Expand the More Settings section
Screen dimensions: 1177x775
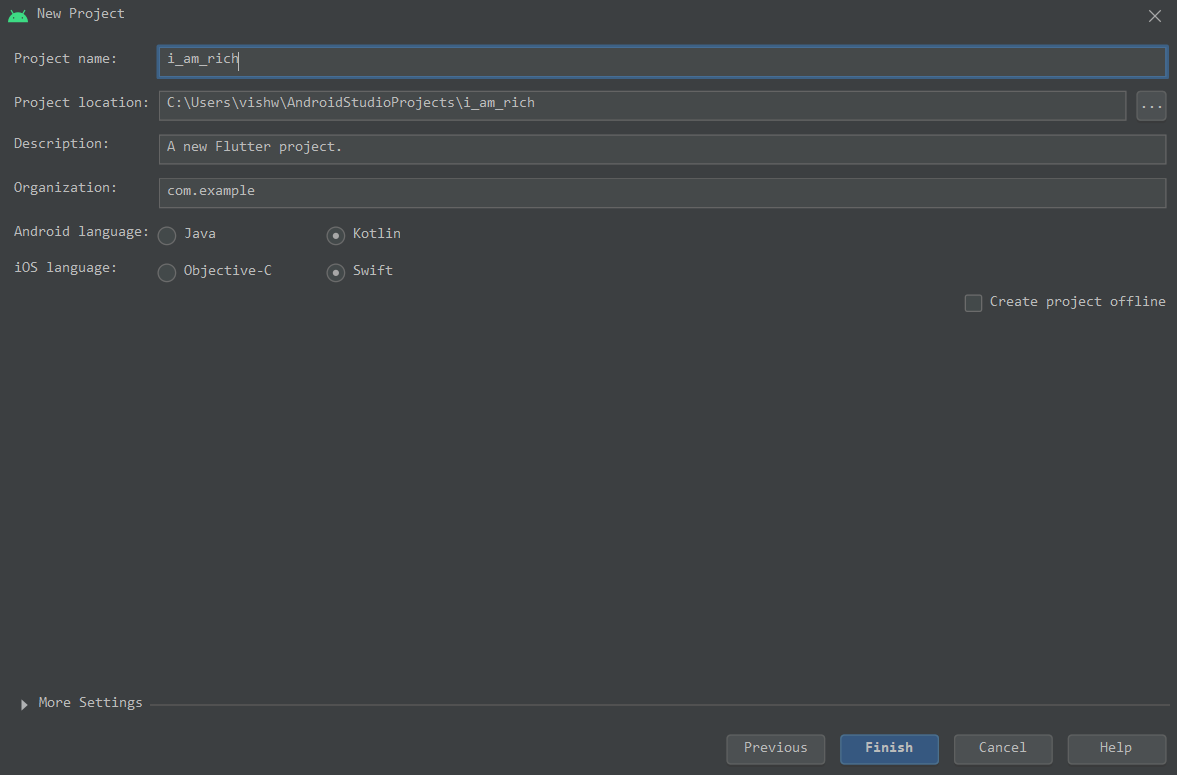89,703
